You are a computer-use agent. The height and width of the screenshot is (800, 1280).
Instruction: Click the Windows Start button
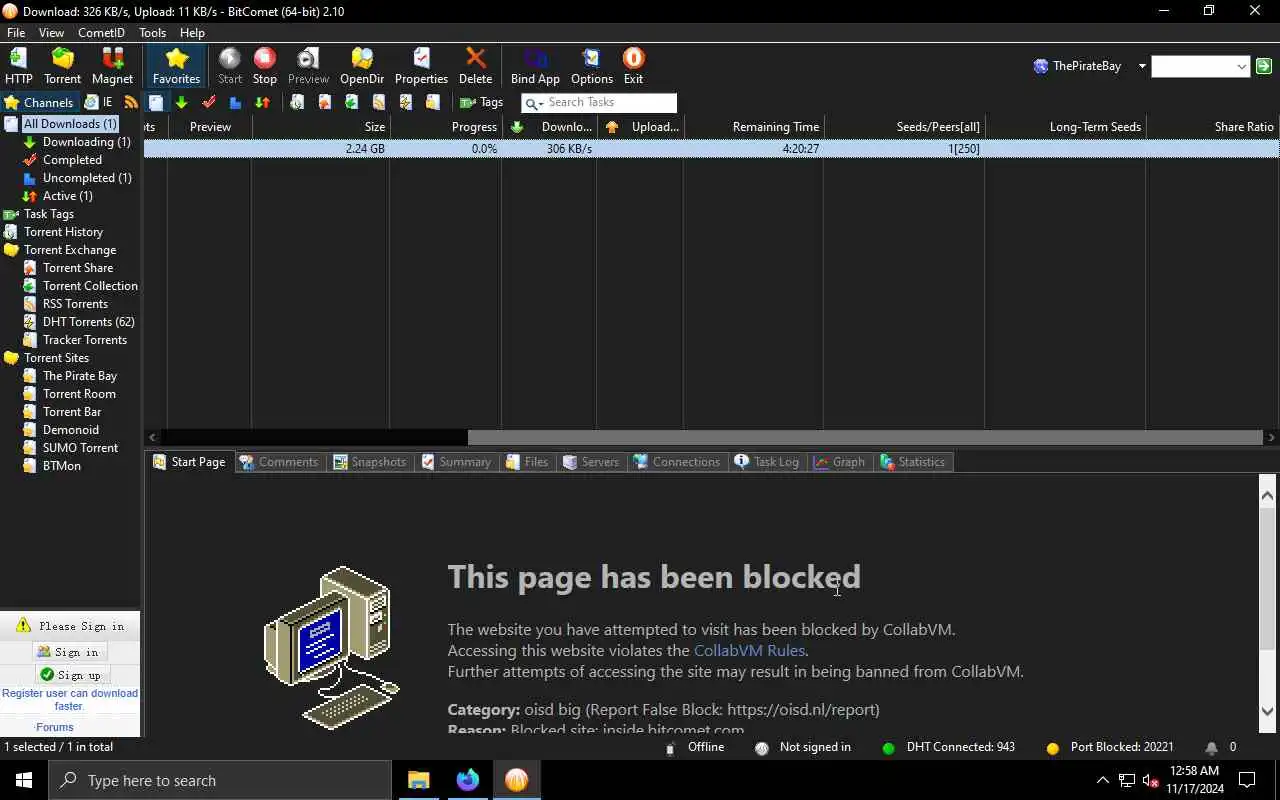point(24,780)
